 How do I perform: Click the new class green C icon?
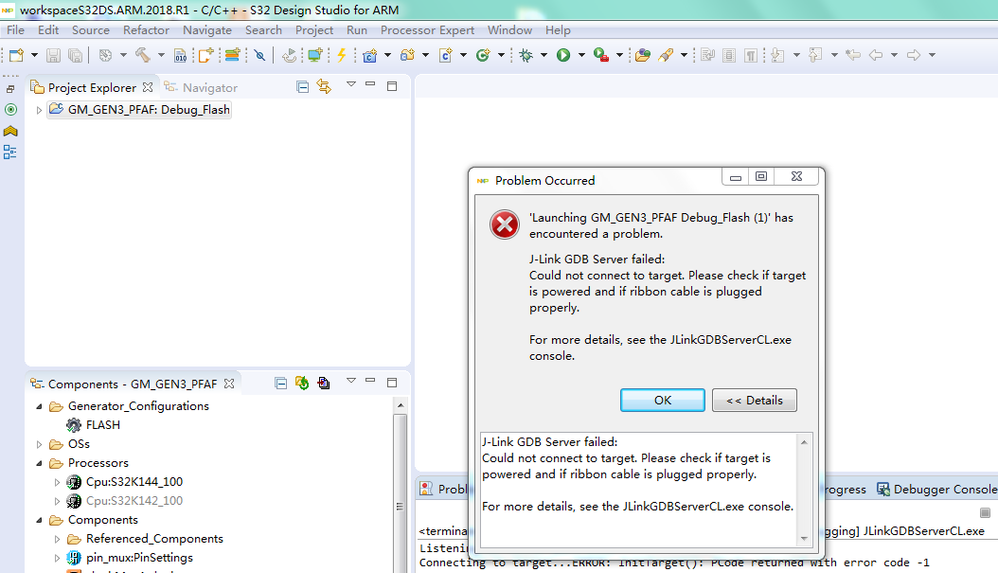tap(483, 55)
